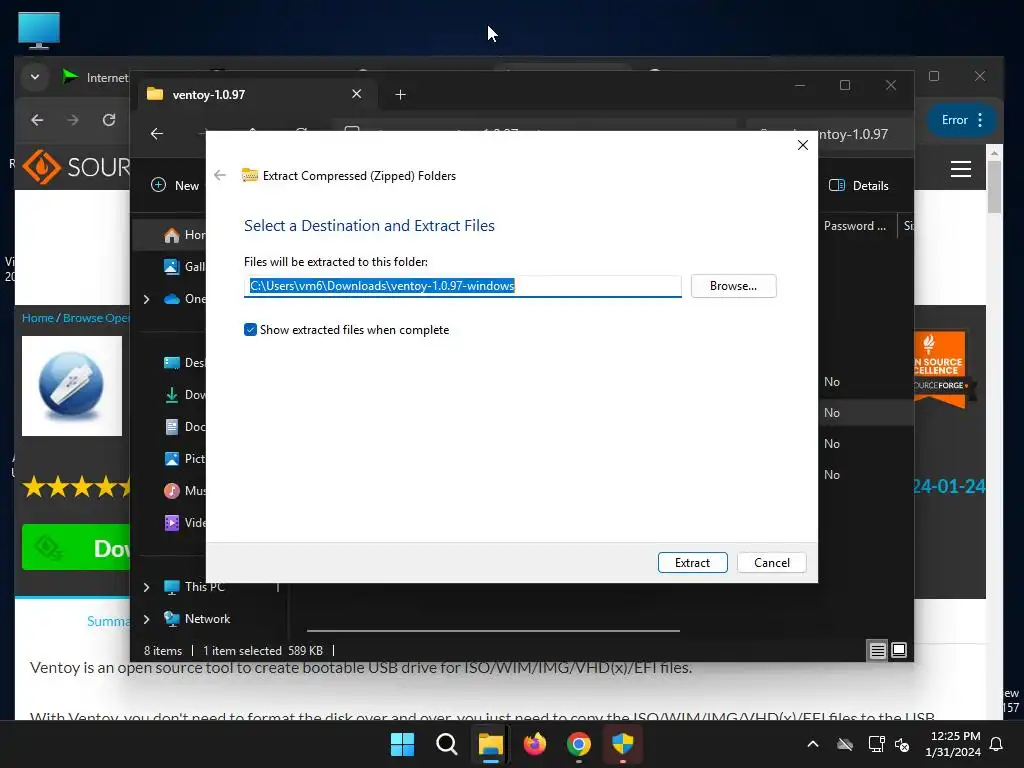Click the back arrow in the Extract wizard

click(220, 175)
